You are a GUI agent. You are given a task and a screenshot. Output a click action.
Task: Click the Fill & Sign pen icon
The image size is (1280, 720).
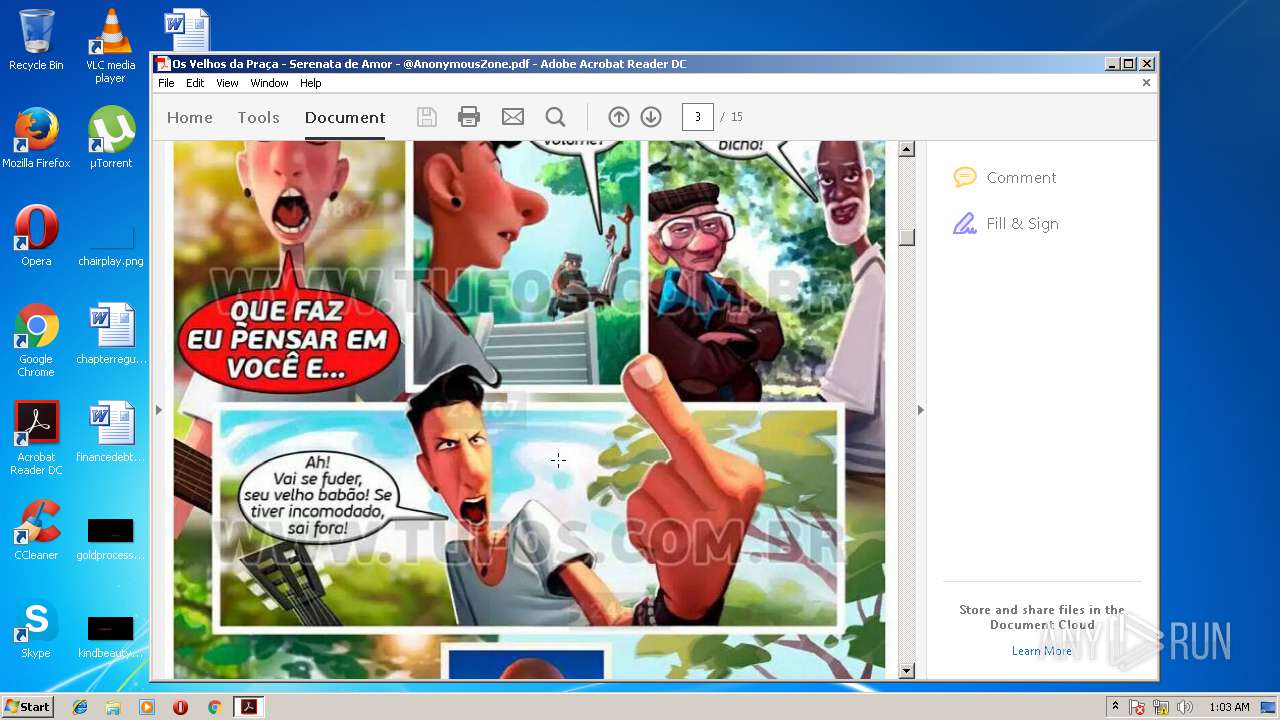click(x=965, y=224)
